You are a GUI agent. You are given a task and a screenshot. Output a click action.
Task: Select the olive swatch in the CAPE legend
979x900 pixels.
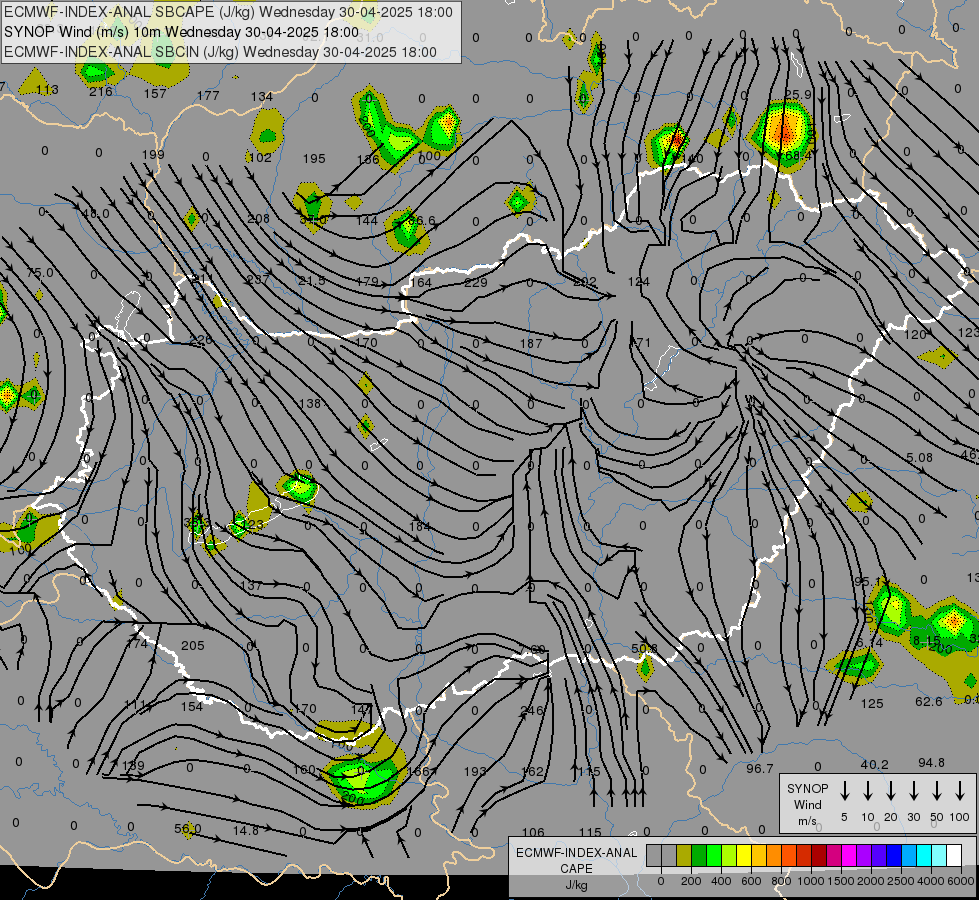tap(684, 856)
